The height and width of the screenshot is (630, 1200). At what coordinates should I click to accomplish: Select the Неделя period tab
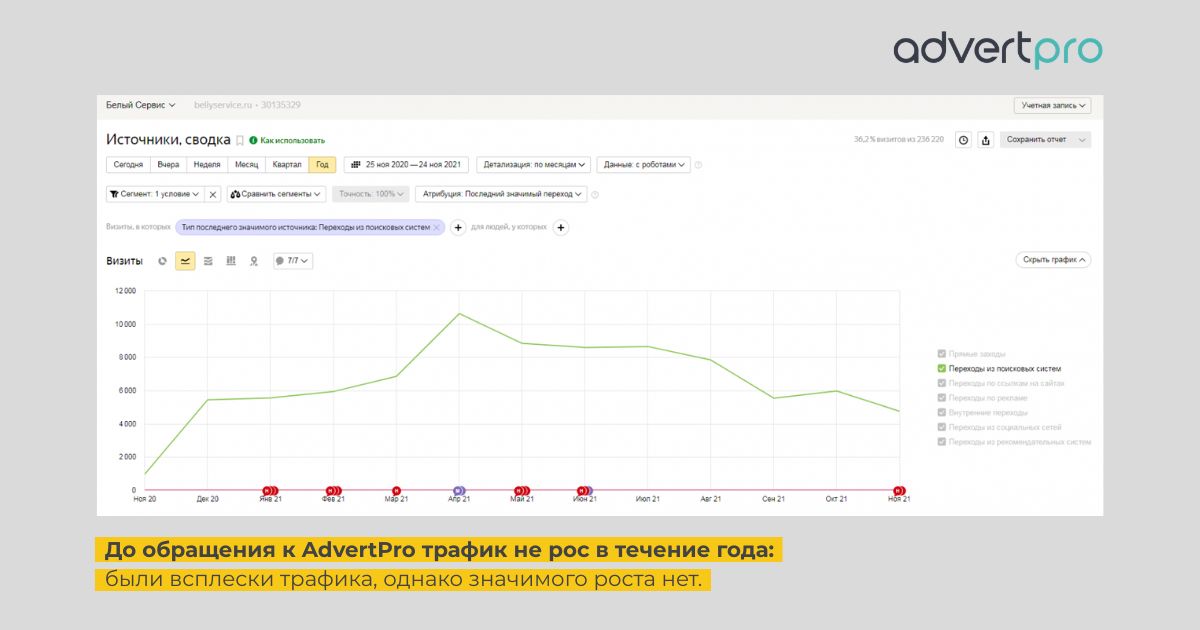tap(207, 165)
